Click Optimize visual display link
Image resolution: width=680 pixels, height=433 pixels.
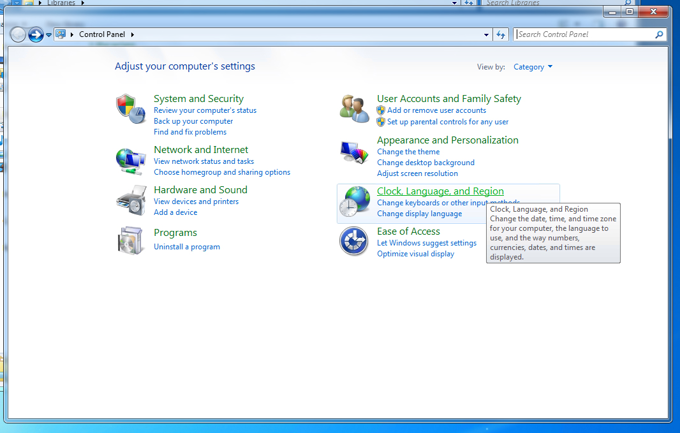(415, 254)
